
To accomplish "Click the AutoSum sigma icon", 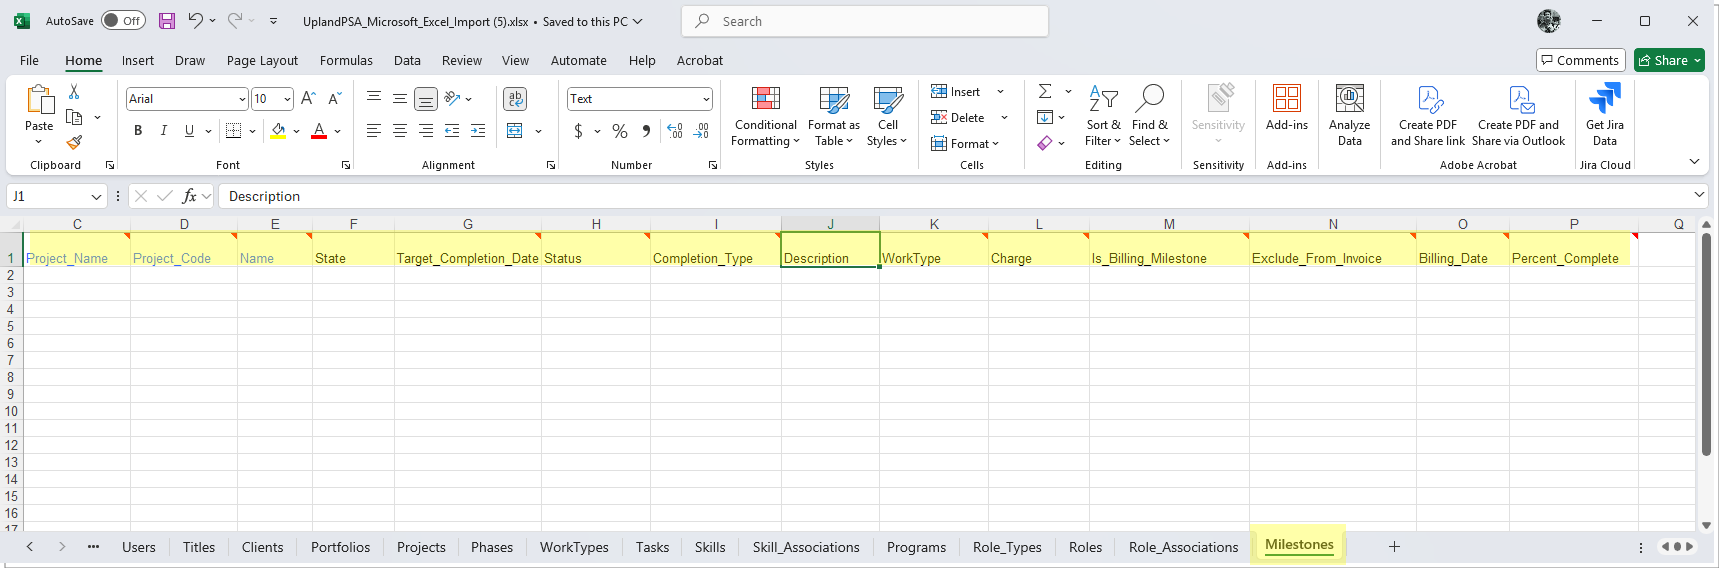I will tap(1045, 91).
